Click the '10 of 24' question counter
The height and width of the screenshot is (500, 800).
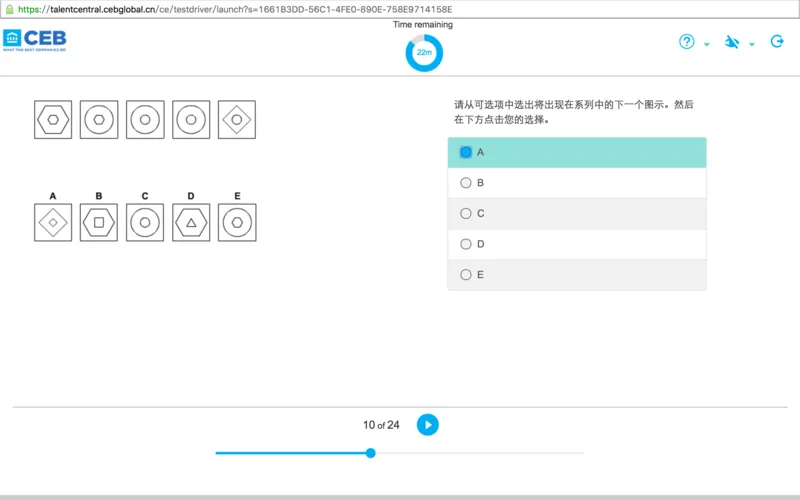(381, 425)
